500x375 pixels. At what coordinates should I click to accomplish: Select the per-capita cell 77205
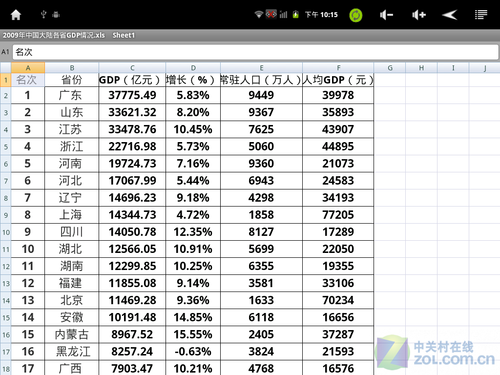(x=338, y=215)
